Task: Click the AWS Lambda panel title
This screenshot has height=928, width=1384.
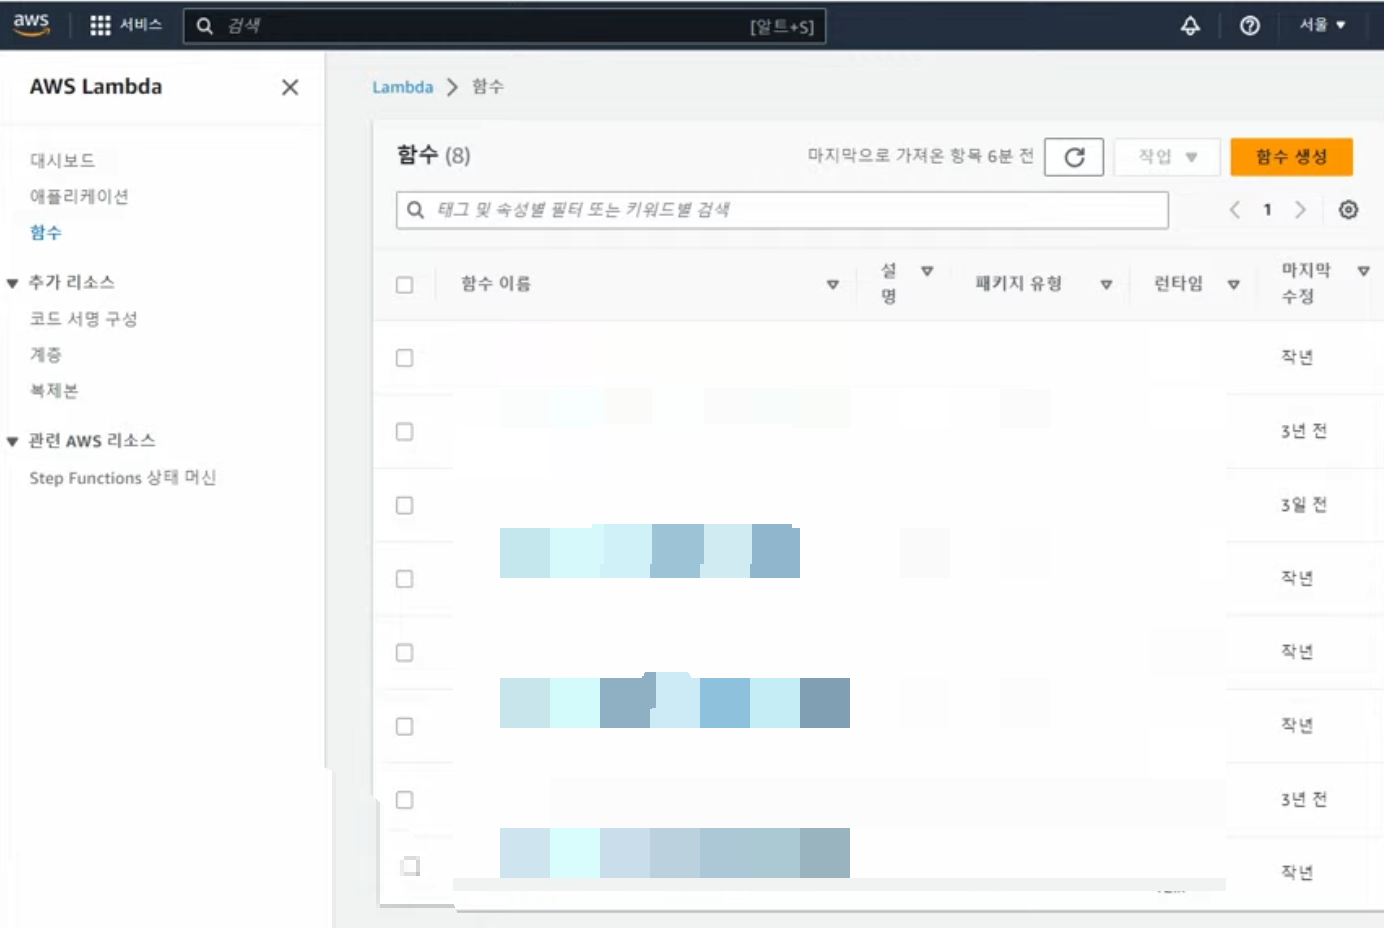Action: [x=96, y=87]
